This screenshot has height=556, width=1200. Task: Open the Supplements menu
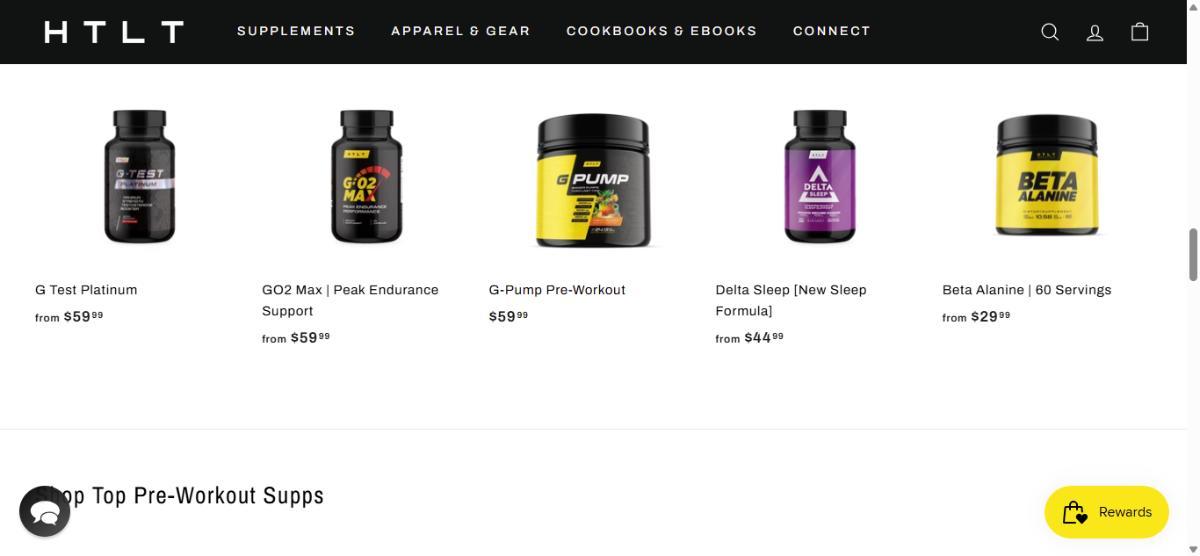tap(296, 31)
